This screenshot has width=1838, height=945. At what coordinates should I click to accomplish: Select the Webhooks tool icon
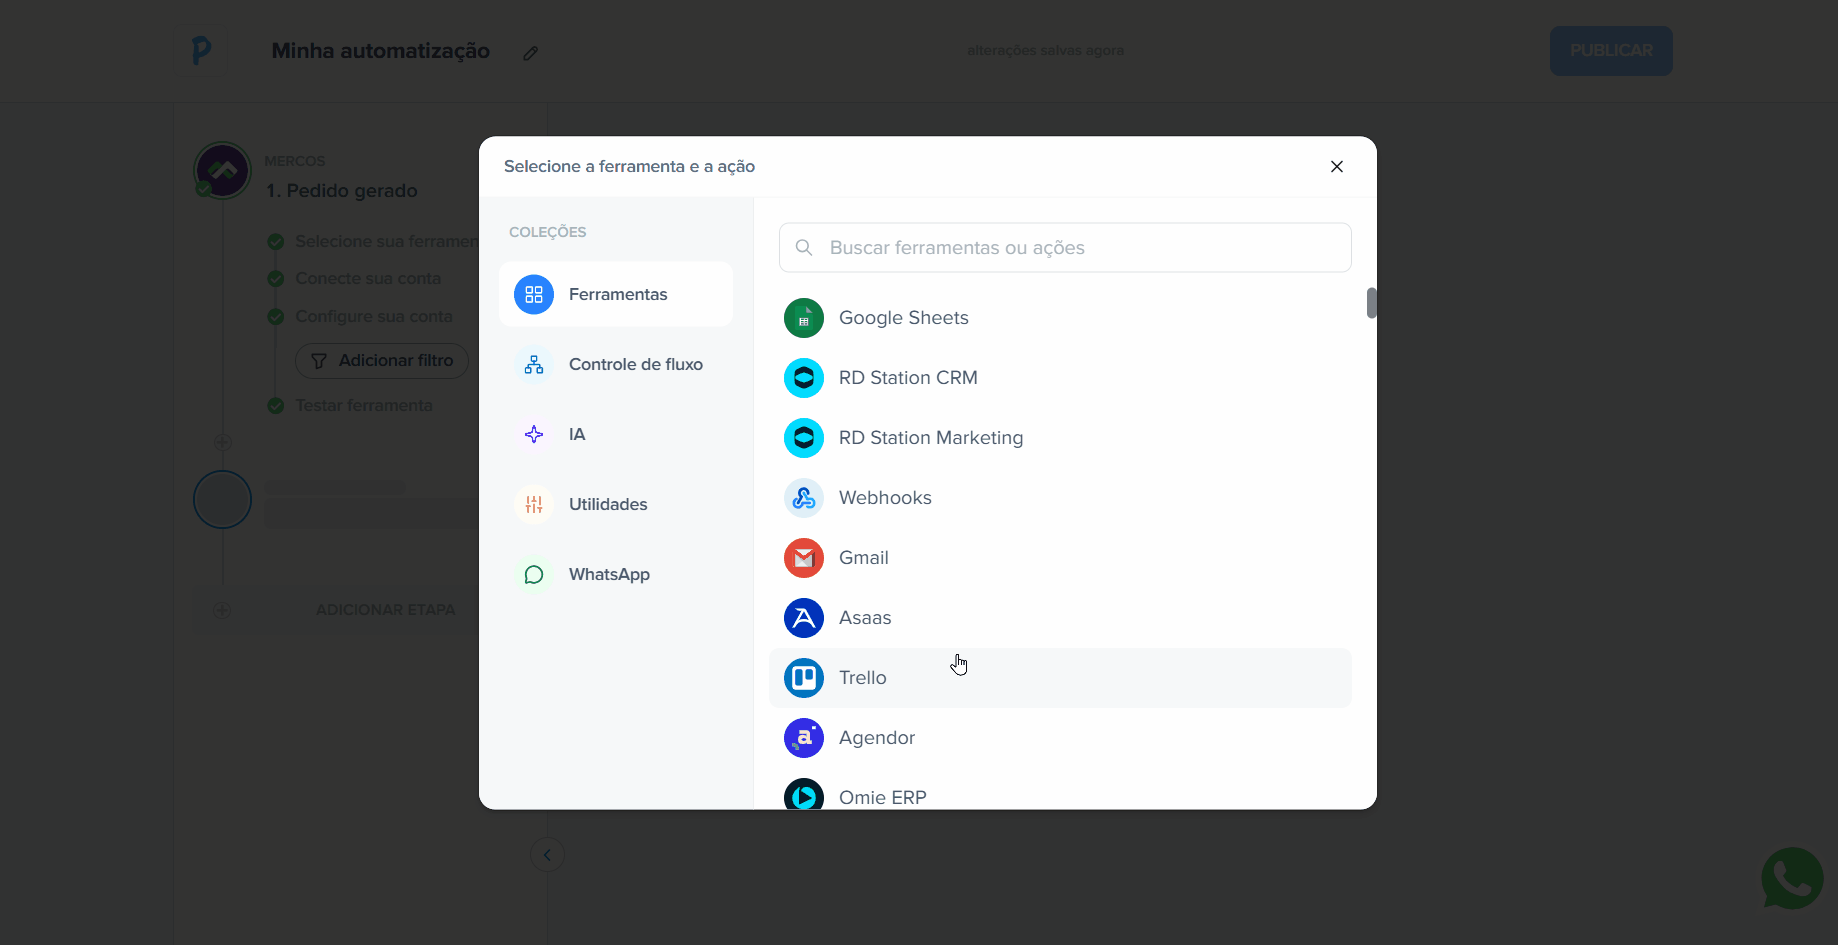[804, 498]
